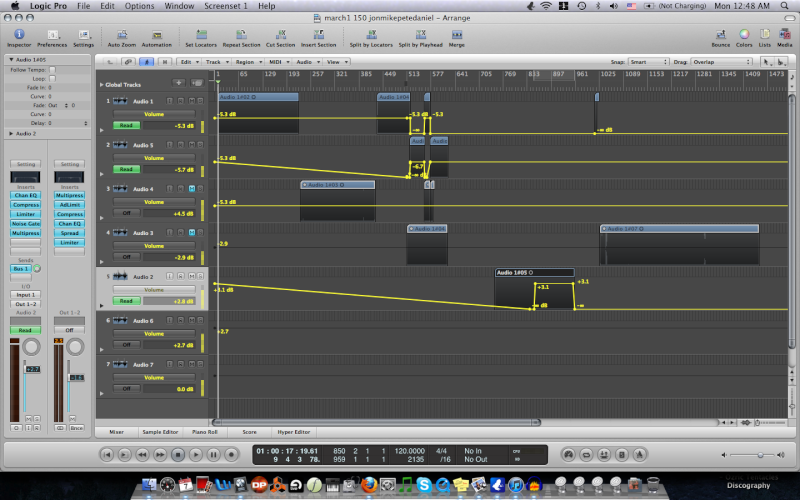Viewport: 800px width, 500px height.
Task: Toggle the Audio 4 automation Off mode
Action: (x=127, y=213)
